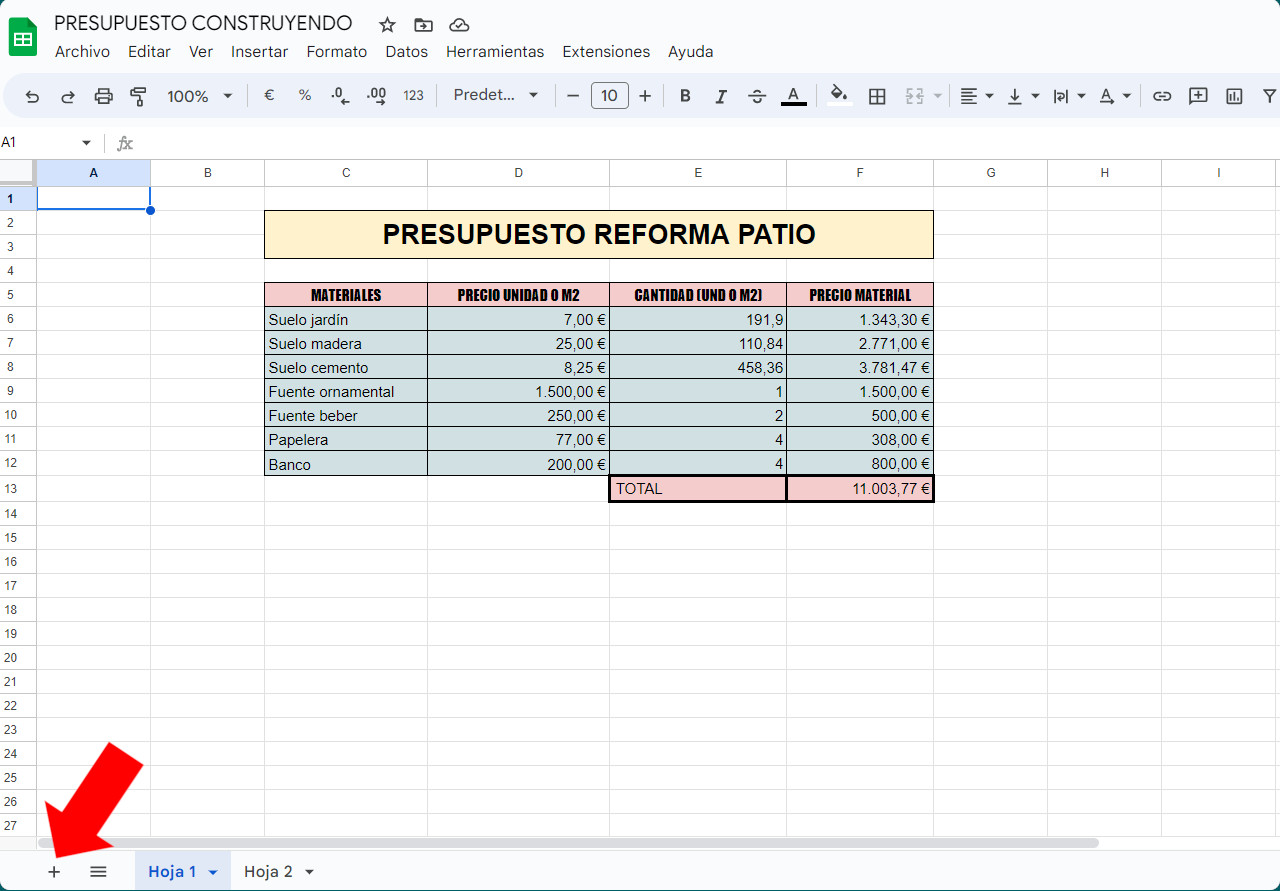Screen dimensions: 1280x891
Task: Toggle bold formatting
Action: coord(685,96)
